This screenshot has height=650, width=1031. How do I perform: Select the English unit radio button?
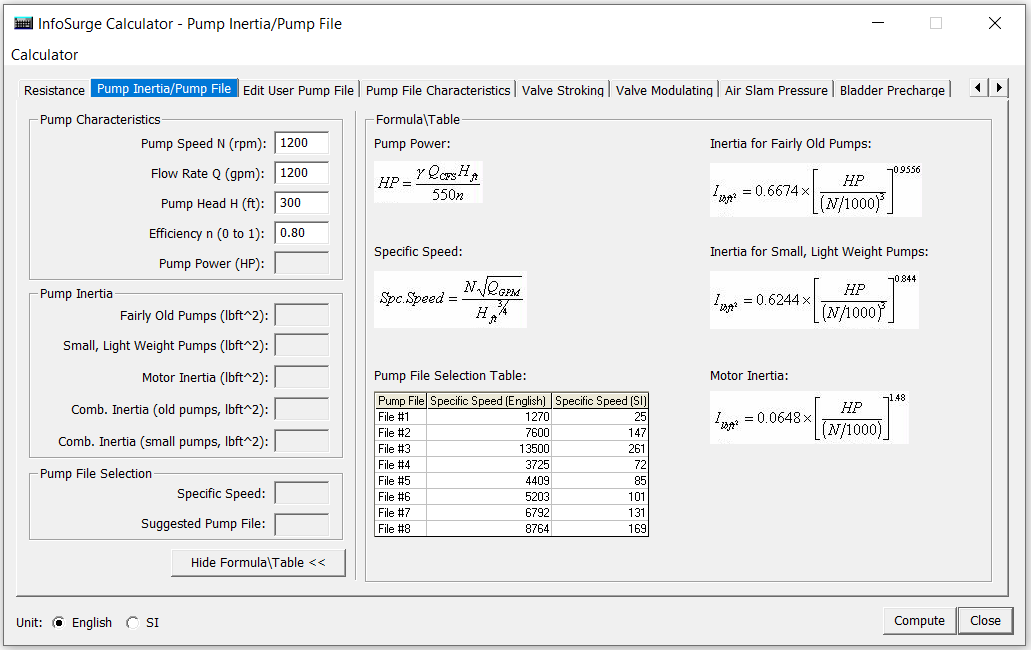59,622
